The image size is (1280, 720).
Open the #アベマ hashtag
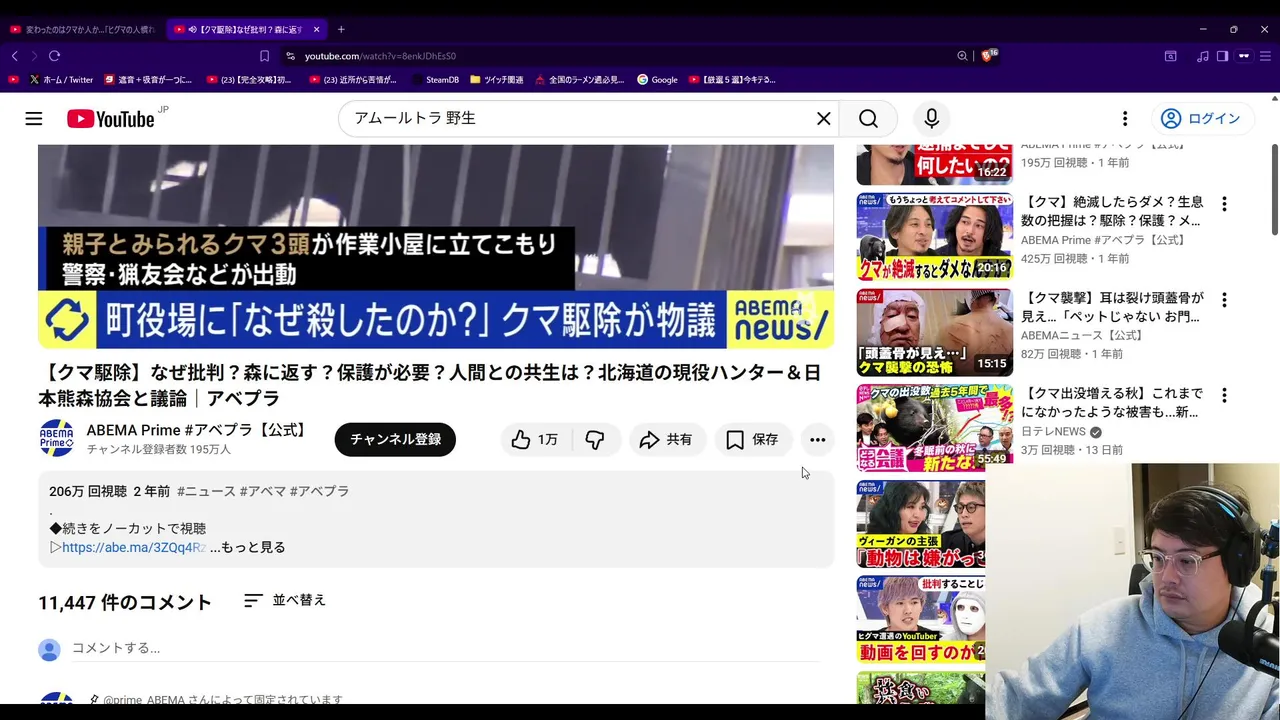262,491
